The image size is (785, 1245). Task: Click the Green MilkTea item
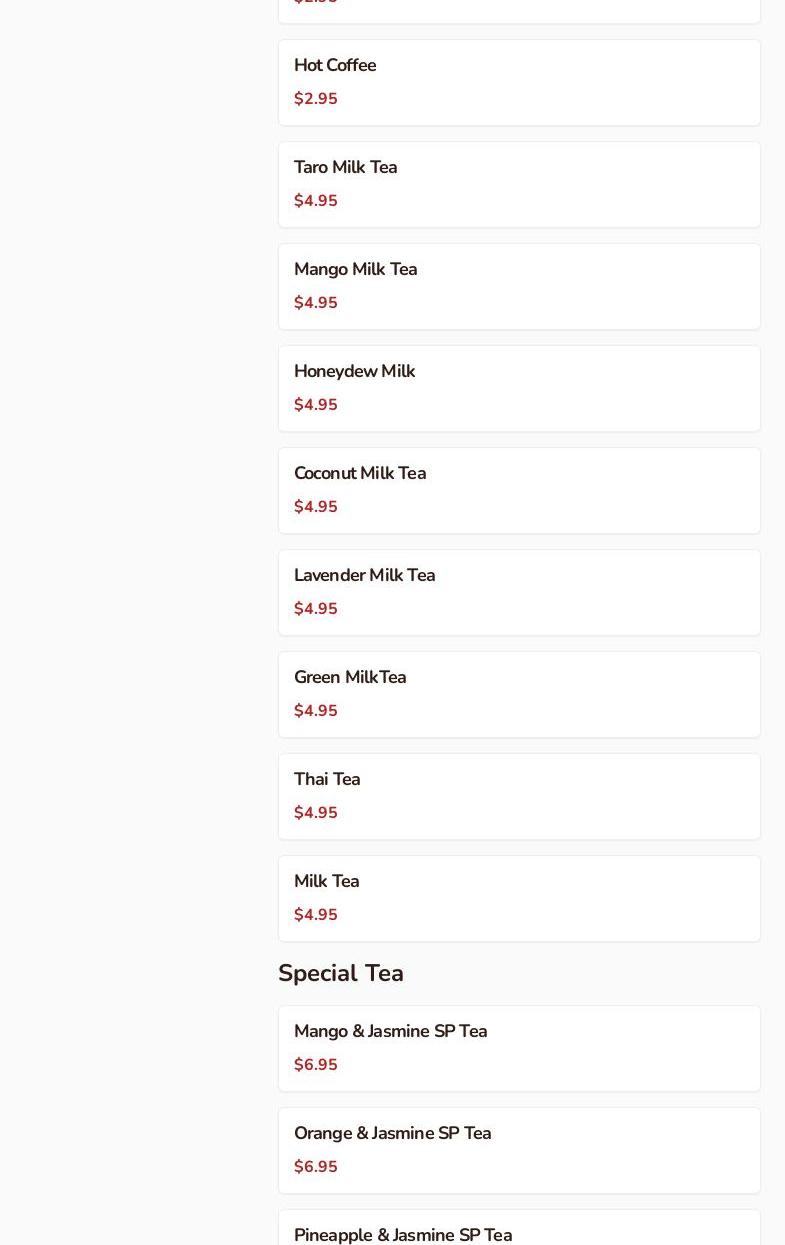click(x=519, y=694)
